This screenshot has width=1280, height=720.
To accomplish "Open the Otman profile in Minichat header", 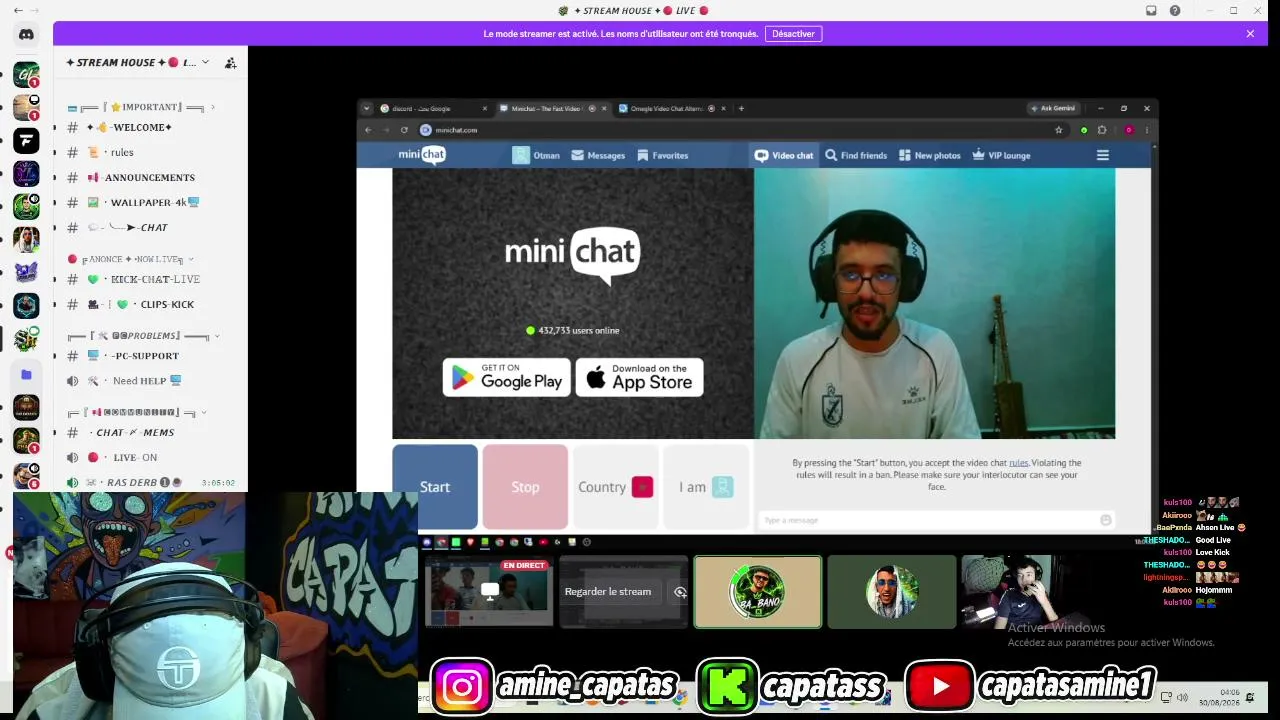I will pos(536,155).
